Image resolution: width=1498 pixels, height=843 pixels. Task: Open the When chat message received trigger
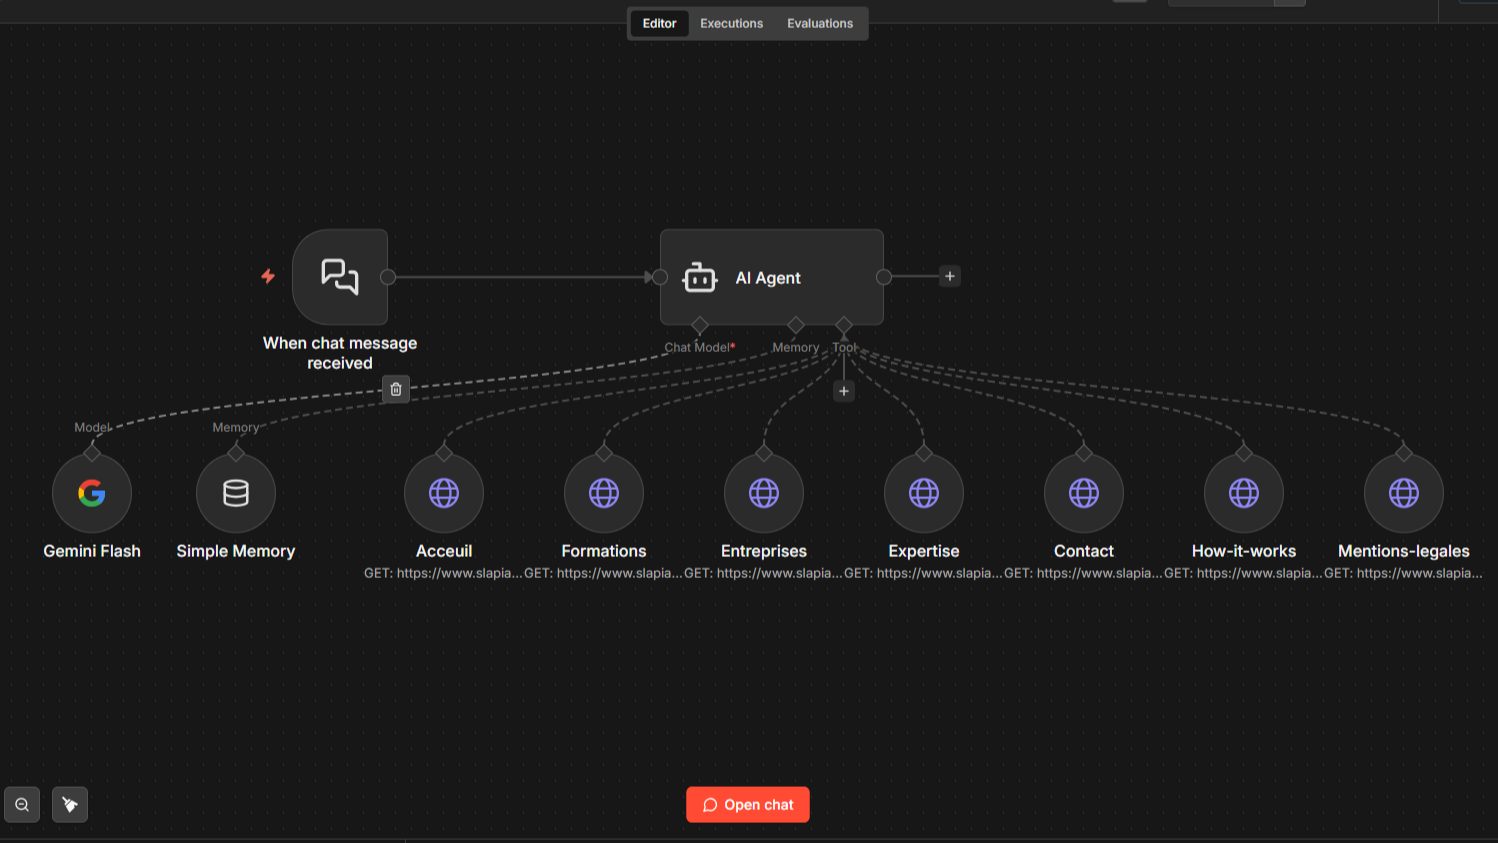click(x=339, y=277)
